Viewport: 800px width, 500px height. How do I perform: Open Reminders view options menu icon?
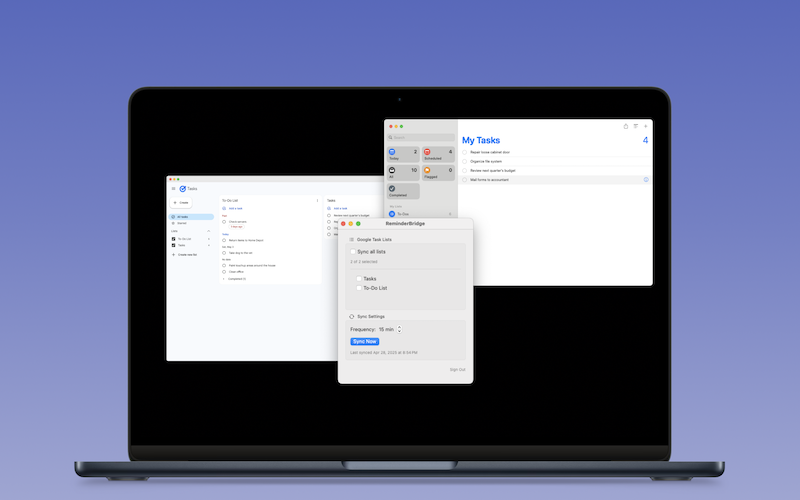[636, 126]
